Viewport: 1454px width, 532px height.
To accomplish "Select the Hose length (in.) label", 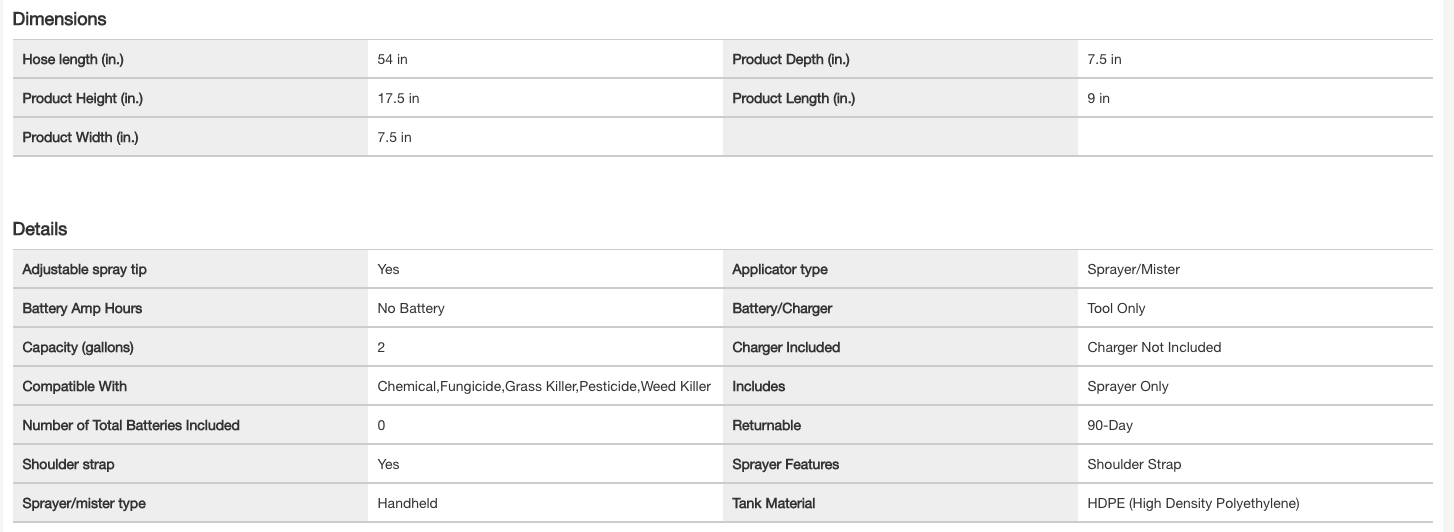I will [x=73, y=59].
